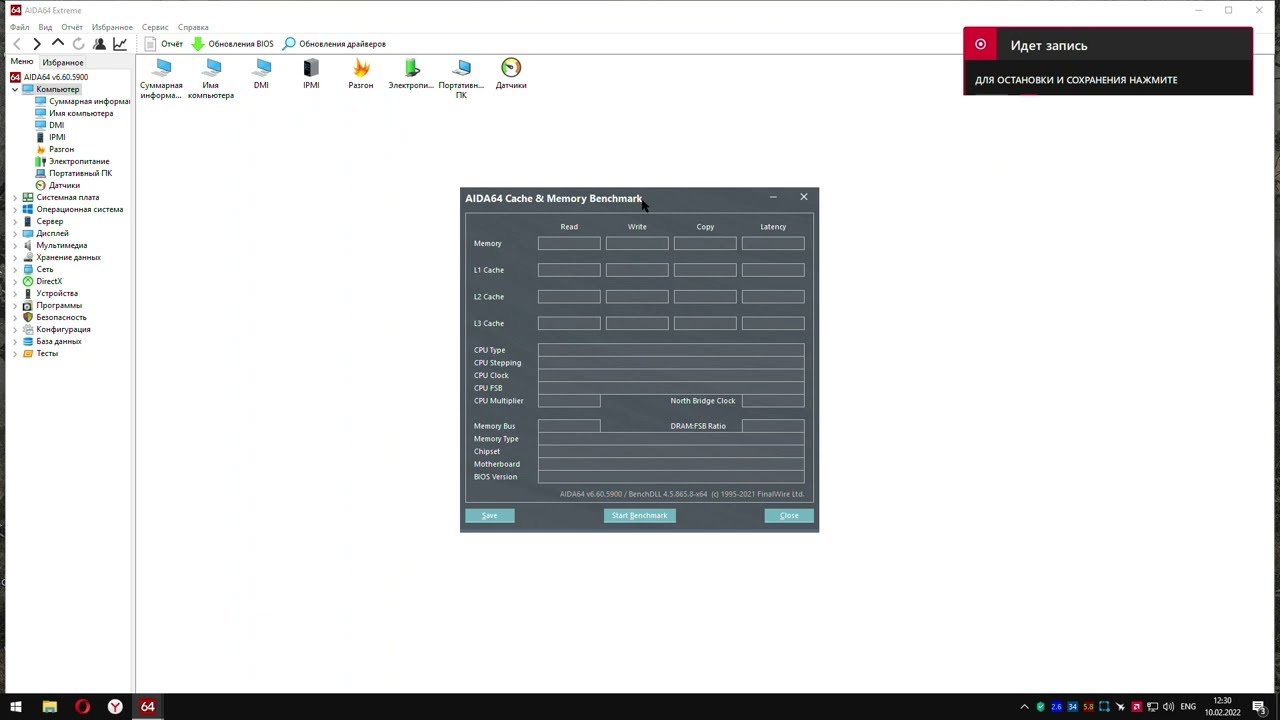Expand the DirectX tree node
1280x720 pixels.
(x=15, y=281)
